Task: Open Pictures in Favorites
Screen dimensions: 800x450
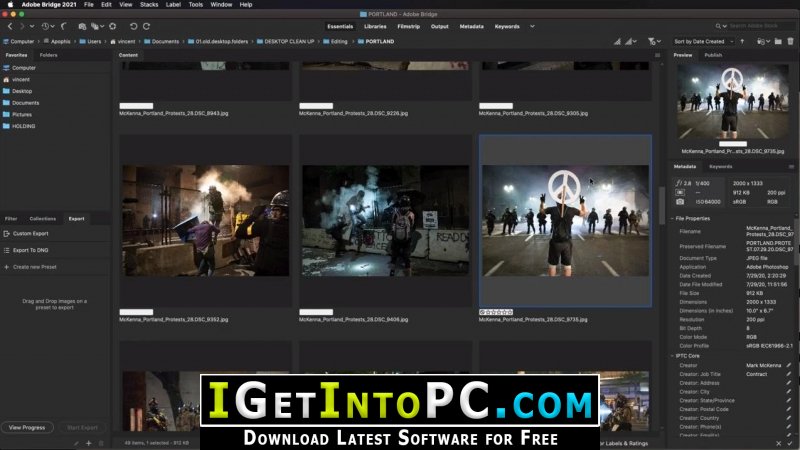Action: [22, 114]
